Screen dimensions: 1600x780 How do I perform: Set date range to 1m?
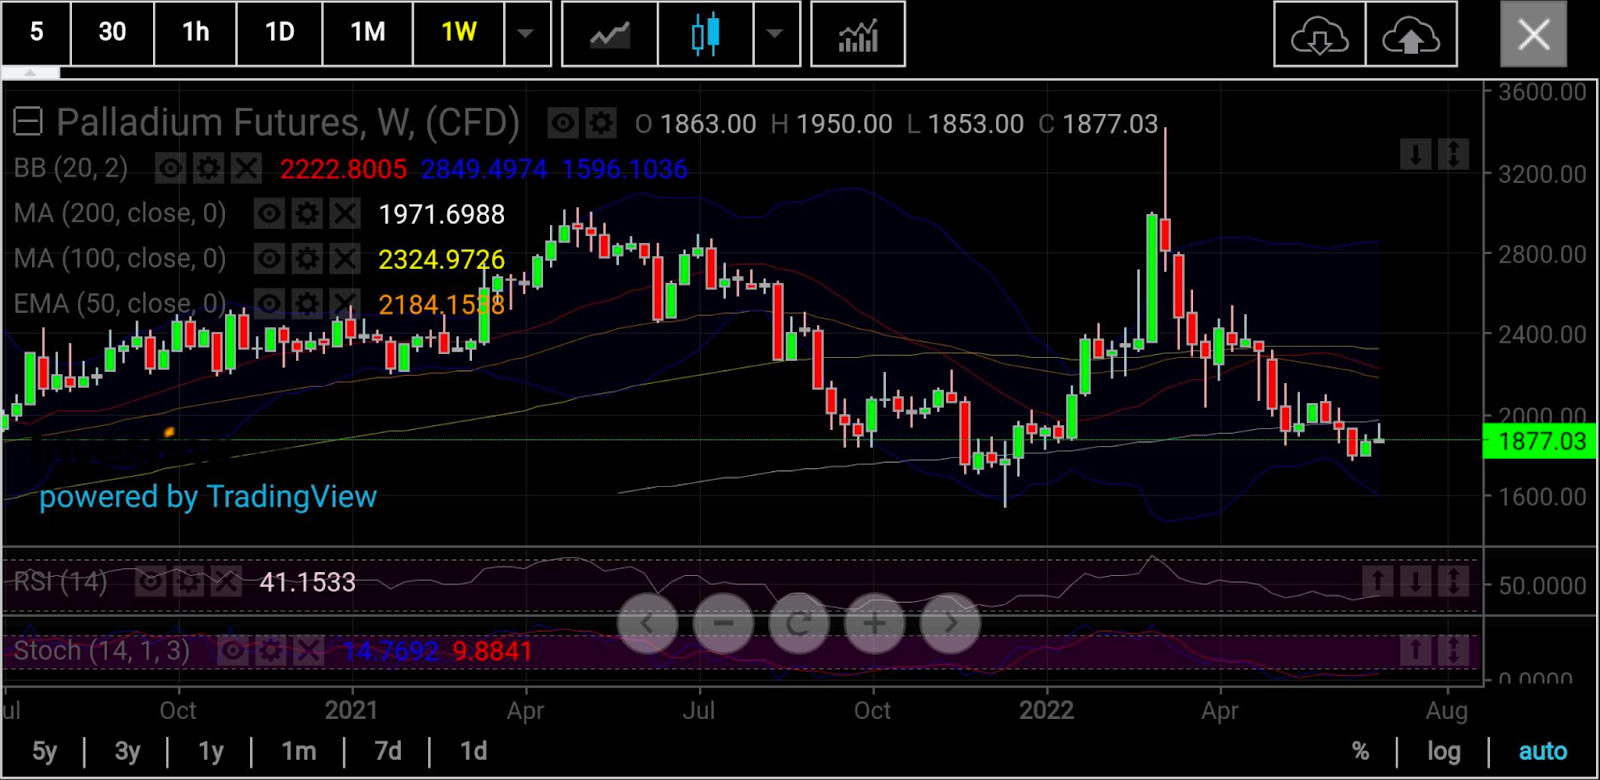(x=298, y=751)
